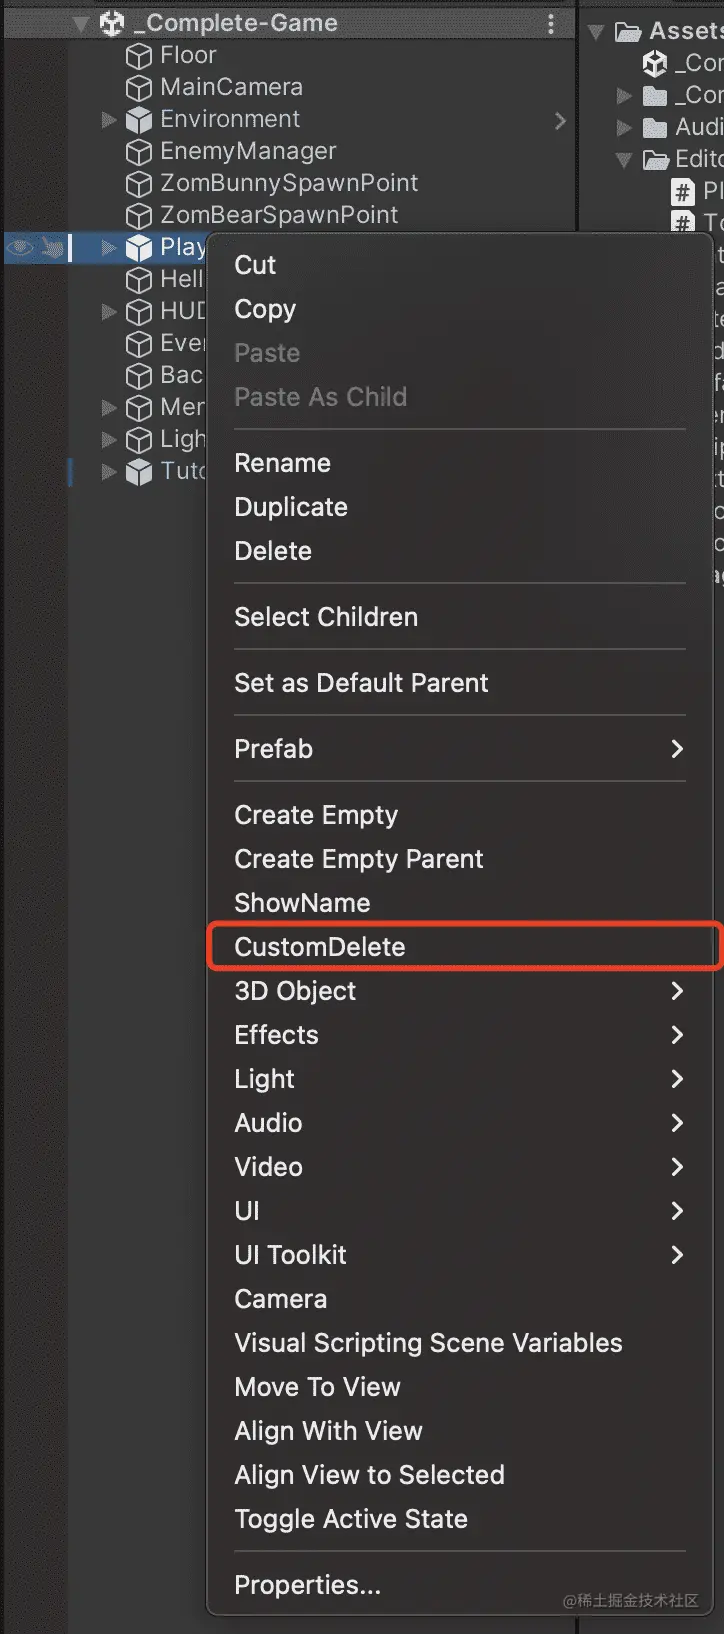The width and height of the screenshot is (724, 1634).
Task: Toggle scene picking hand icon for Player row
Action: point(52,247)
